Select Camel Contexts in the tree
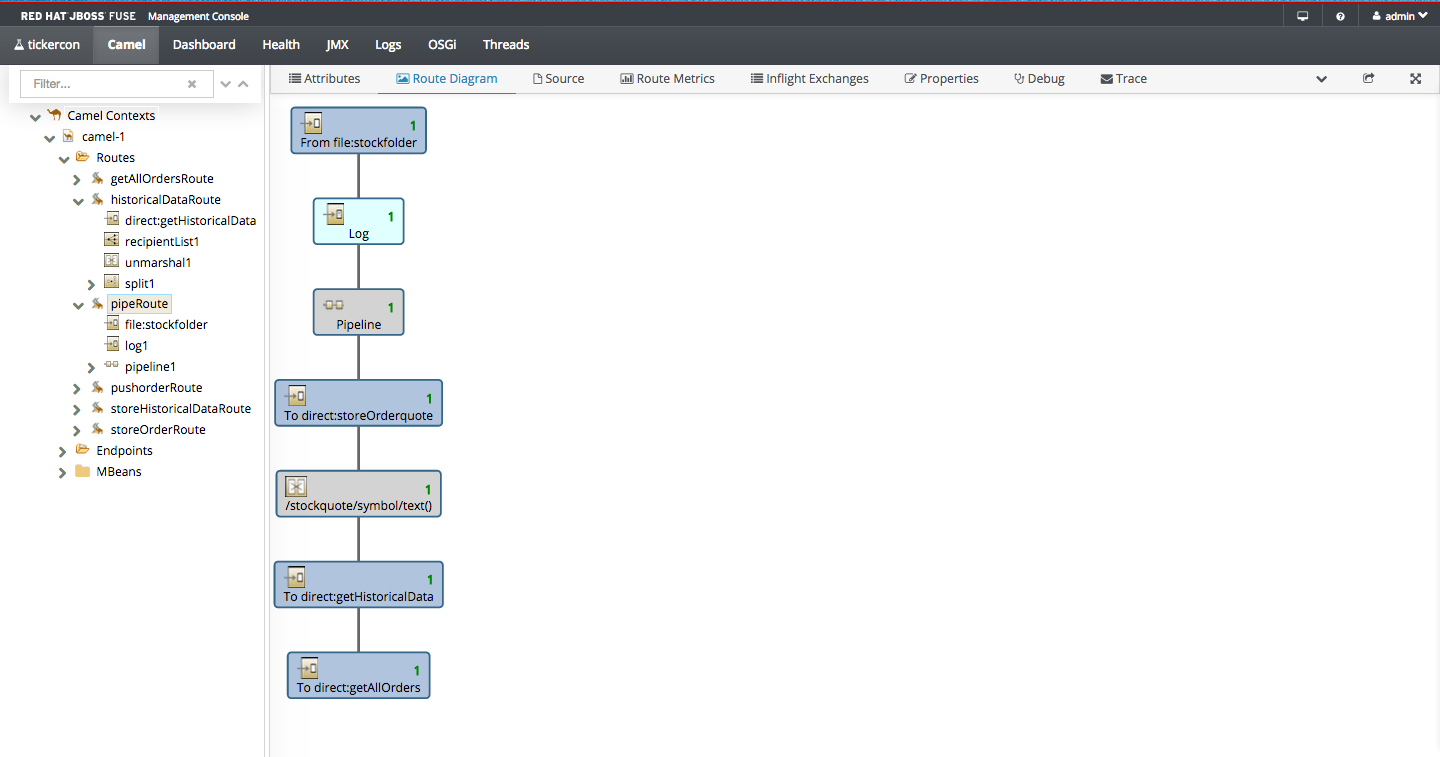The width and height of the screenshot is (1440, 757). point(111,116)
